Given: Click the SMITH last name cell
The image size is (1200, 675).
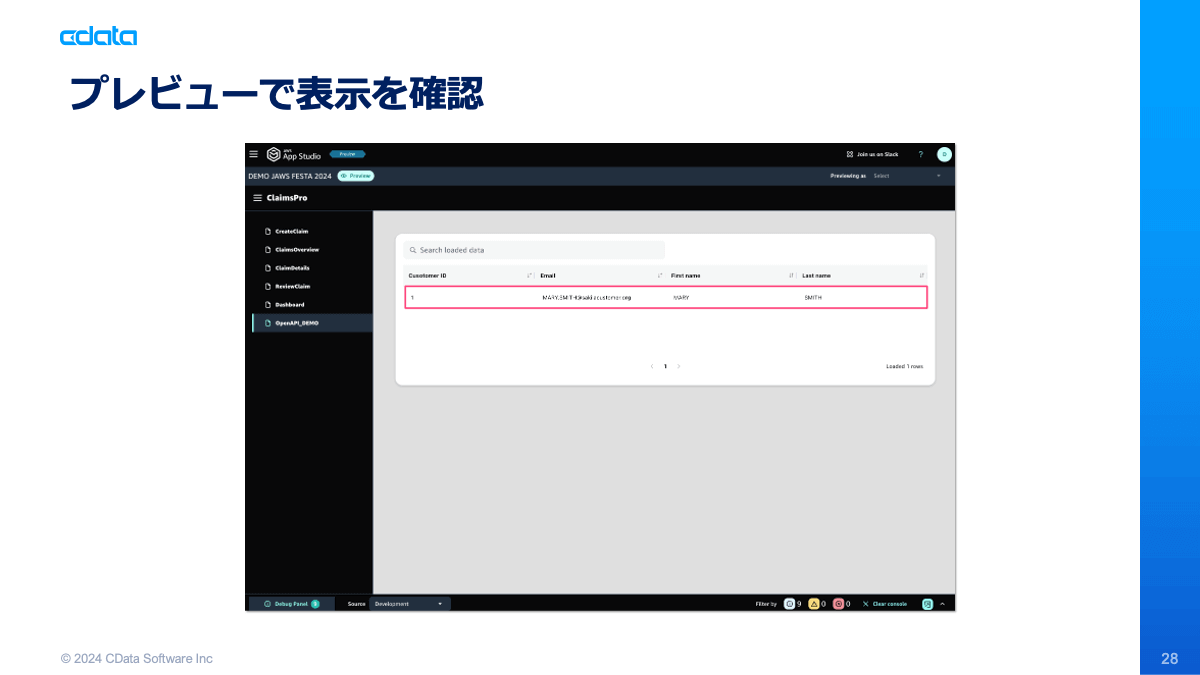Looking at the screenshot, I should 813,298.
